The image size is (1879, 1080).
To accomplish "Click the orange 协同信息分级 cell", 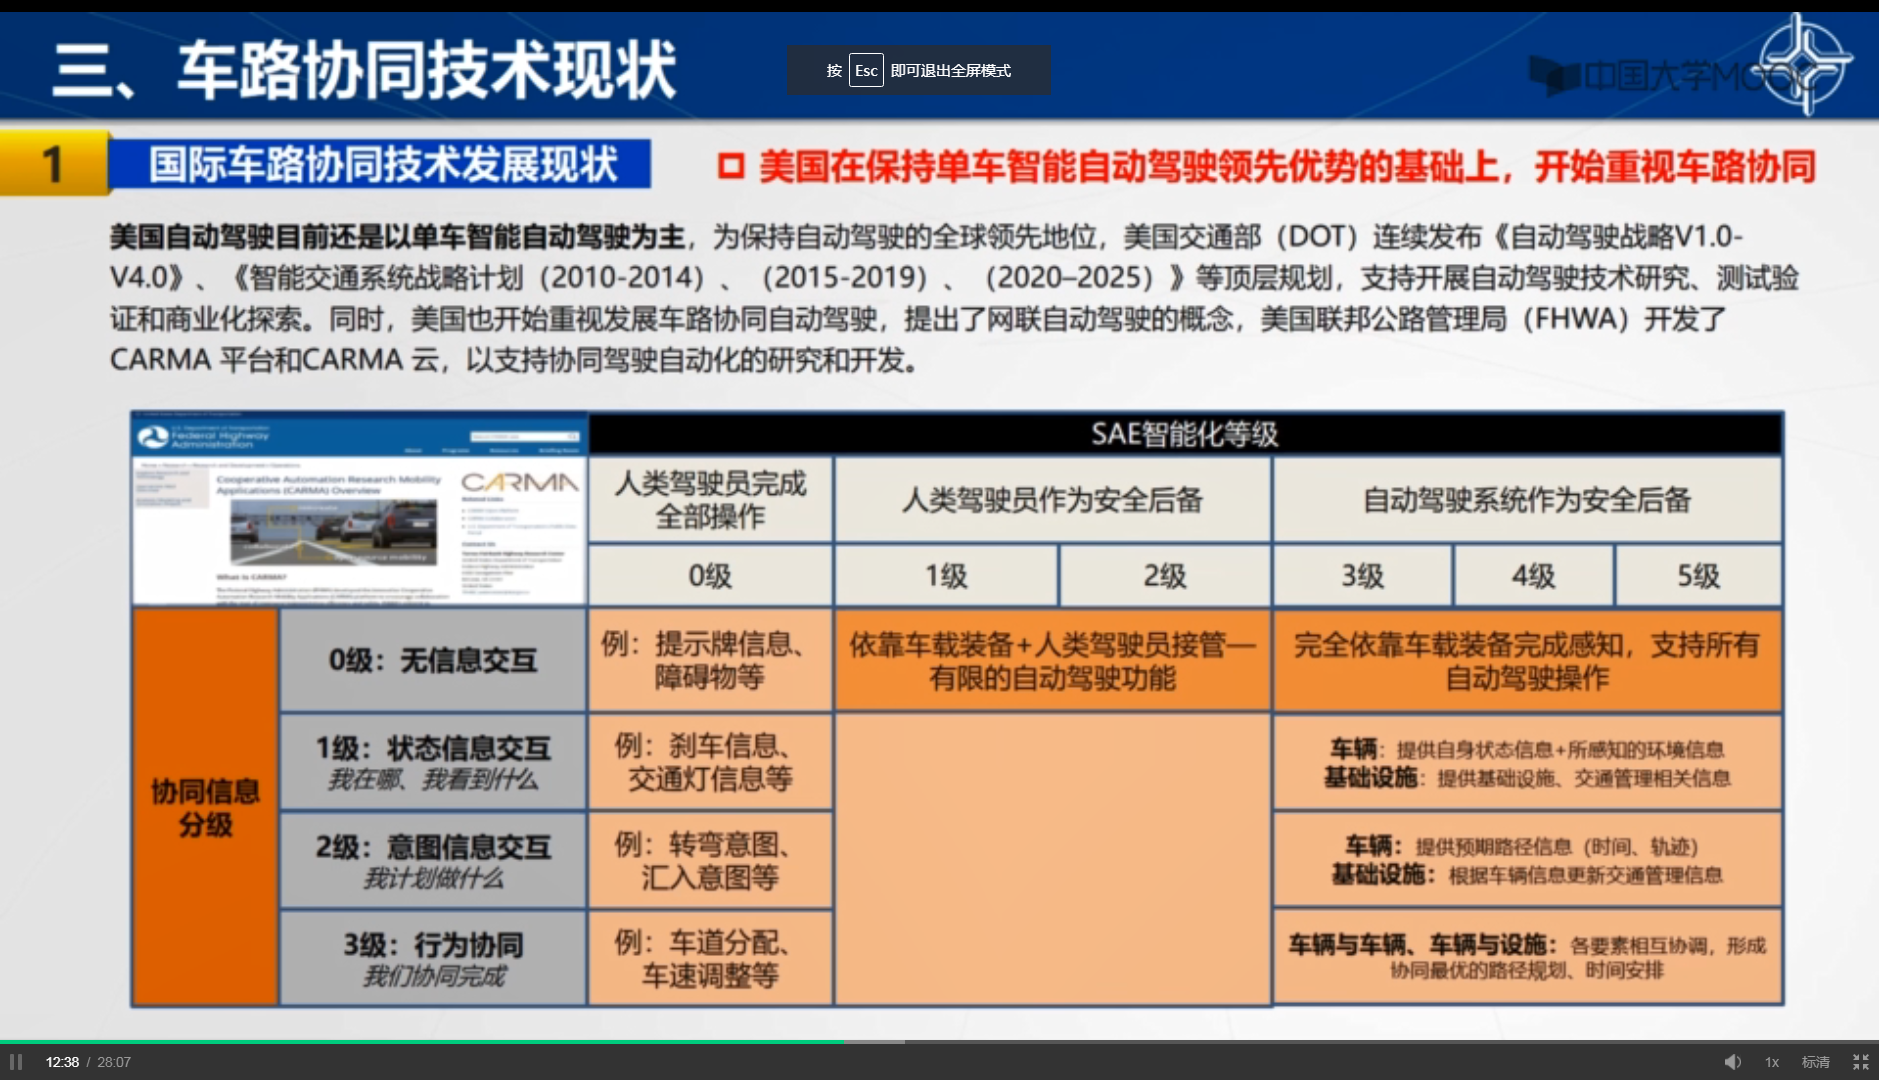I will coord(205,807).
